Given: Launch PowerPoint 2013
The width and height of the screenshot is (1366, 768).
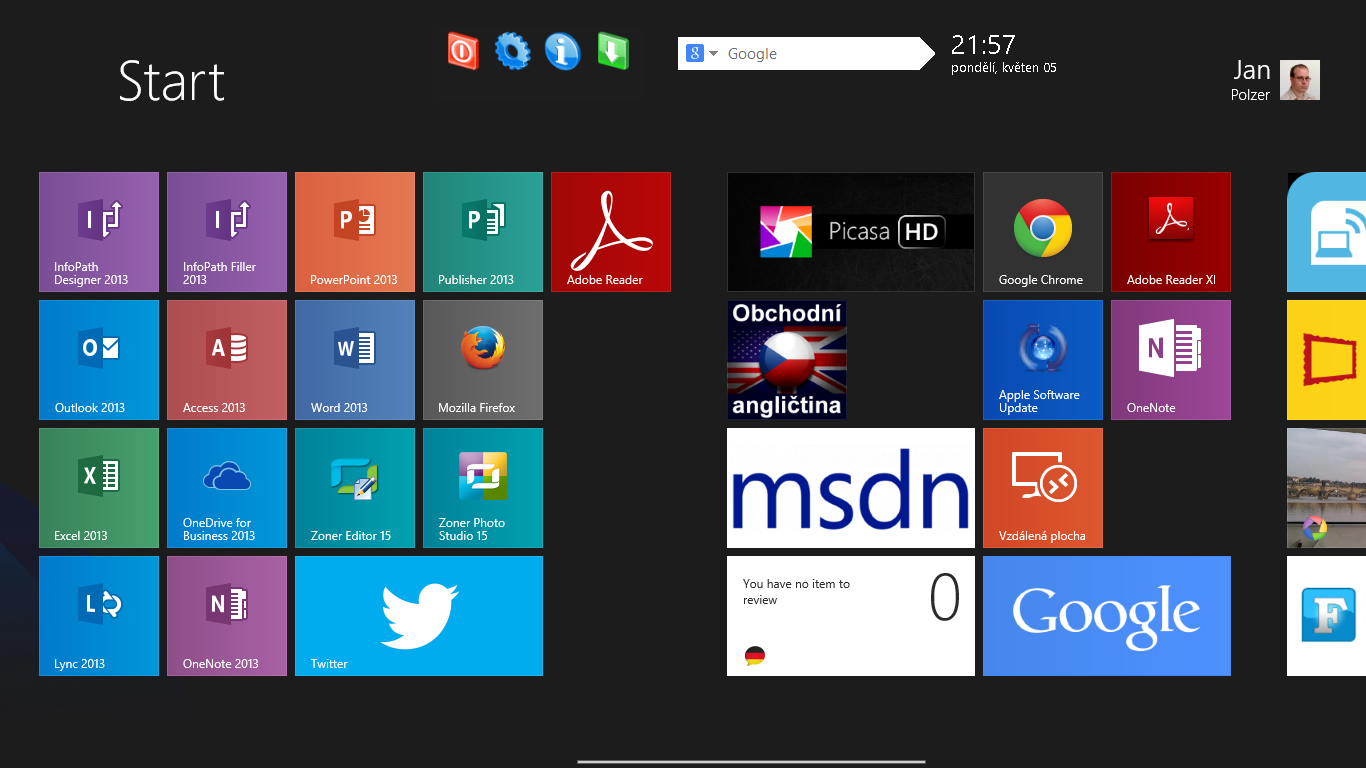Looking at the screenshot, I should point(355,232).
